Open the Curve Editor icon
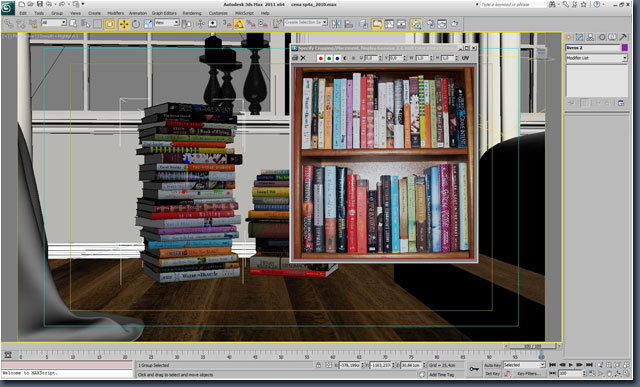The height and width of the screenshot is (387, 640). tap(389, 24)
